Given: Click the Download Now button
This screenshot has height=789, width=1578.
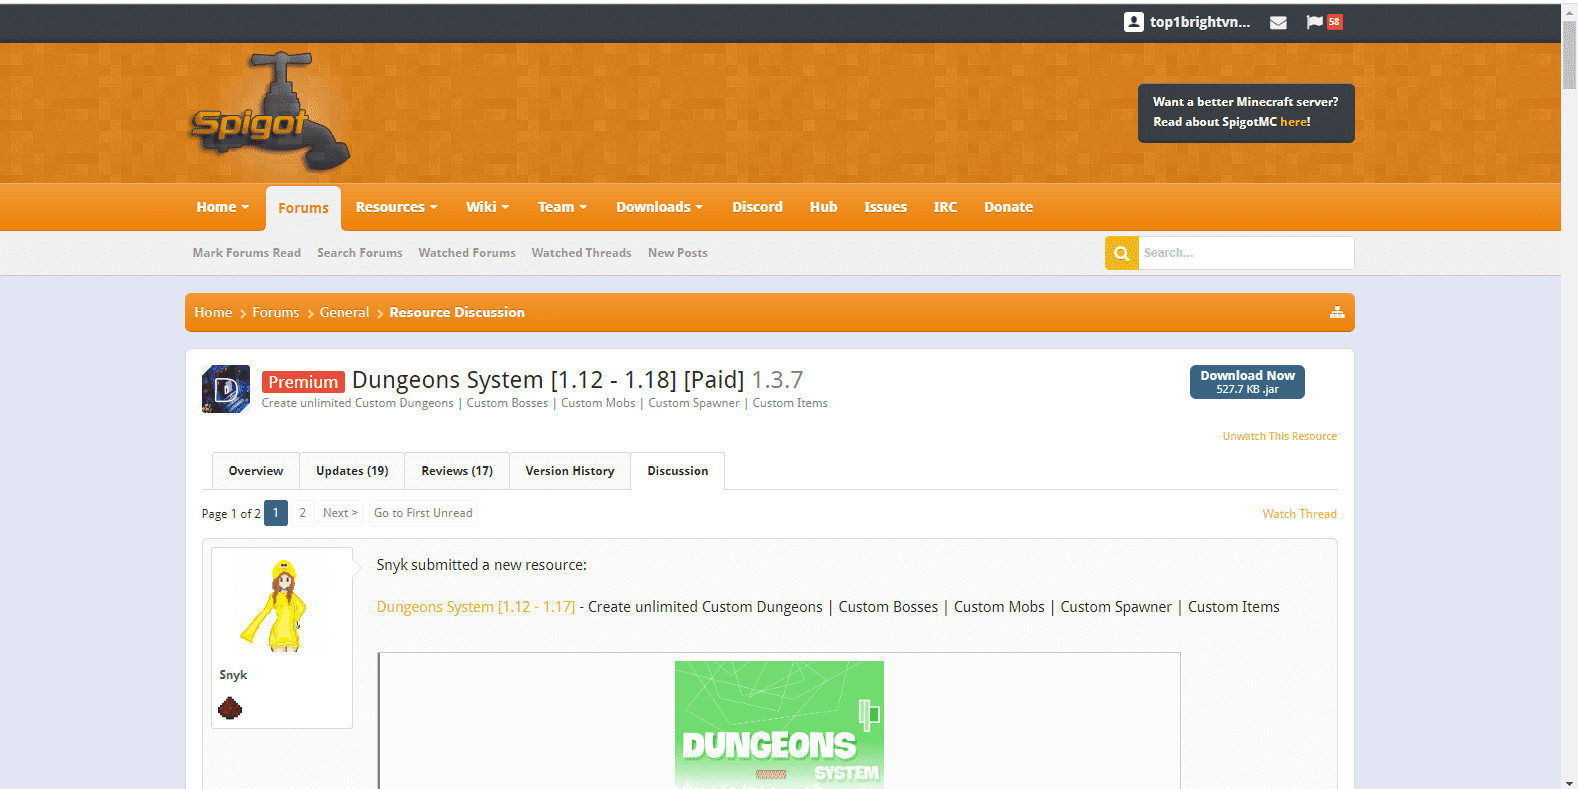Looking at the screenshot, I should coord(1247,382).
